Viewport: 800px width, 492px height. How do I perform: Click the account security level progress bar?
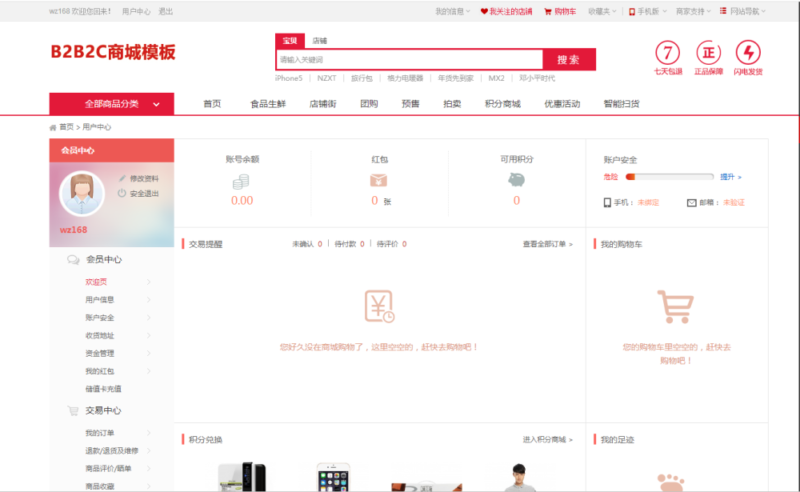pyautogui.click(x=669, y=177)
